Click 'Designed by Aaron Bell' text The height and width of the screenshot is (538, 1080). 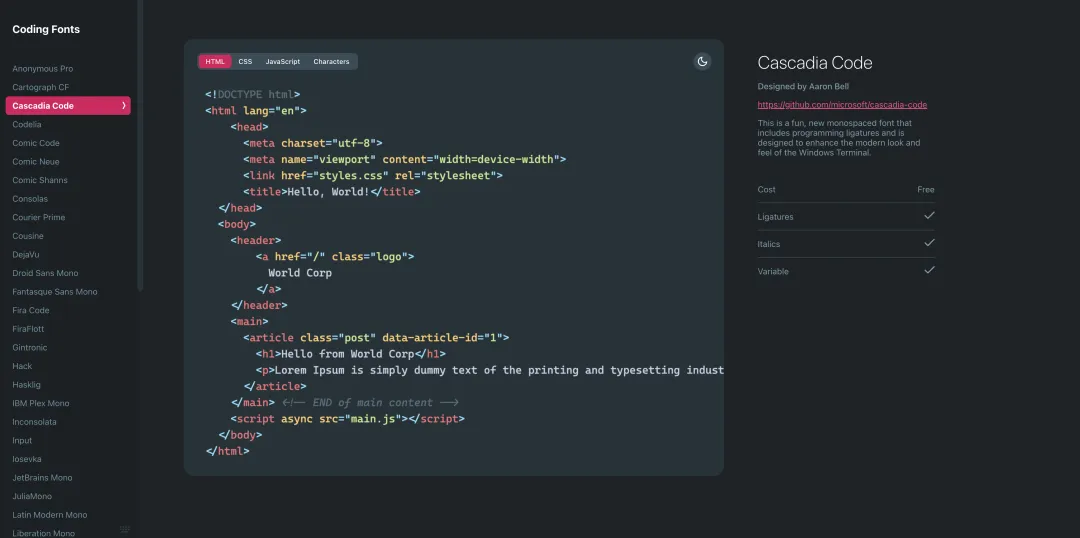click(x=803, y=87)
